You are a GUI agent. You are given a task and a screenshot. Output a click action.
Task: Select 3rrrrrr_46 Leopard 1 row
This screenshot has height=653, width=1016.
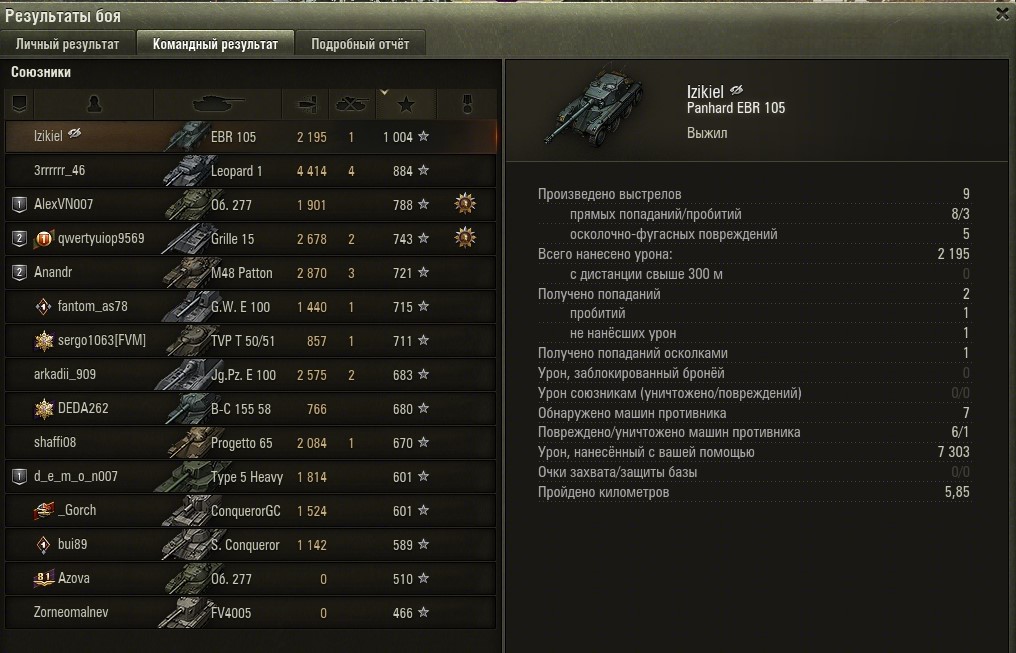(x=251, y=171)
